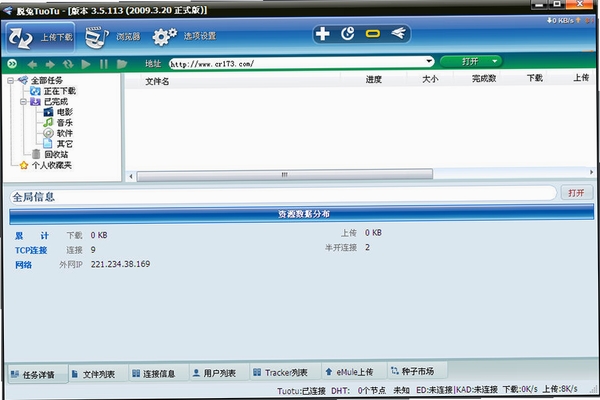Switch to the Tracker列表 tab
The height and width of the screenshot is (400, 600).
tap(285, 372)
